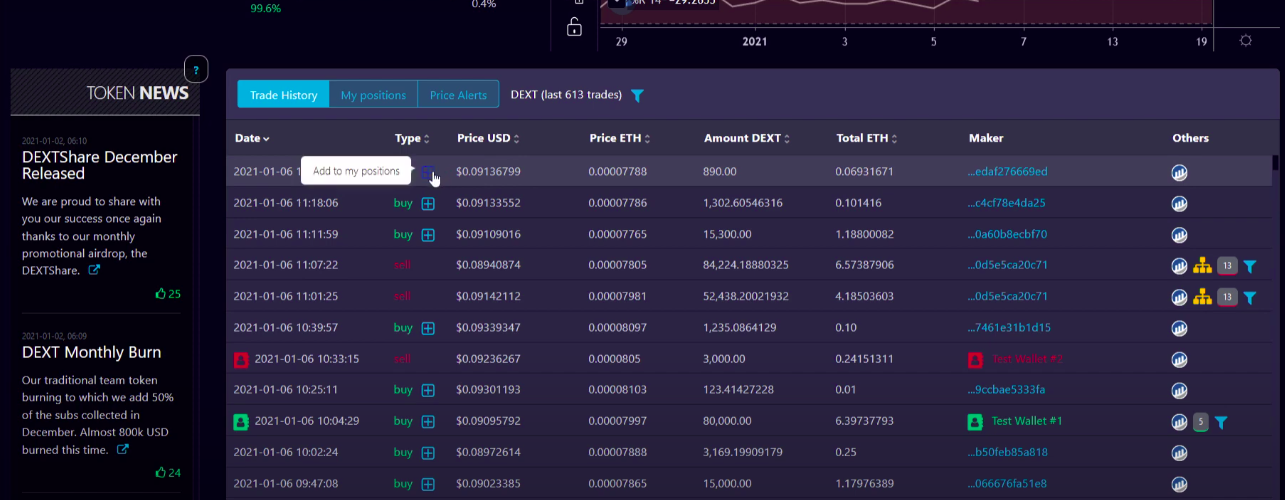
Task: Open the DEXT Monthly Burn news headline
Action: coord(91,352)
